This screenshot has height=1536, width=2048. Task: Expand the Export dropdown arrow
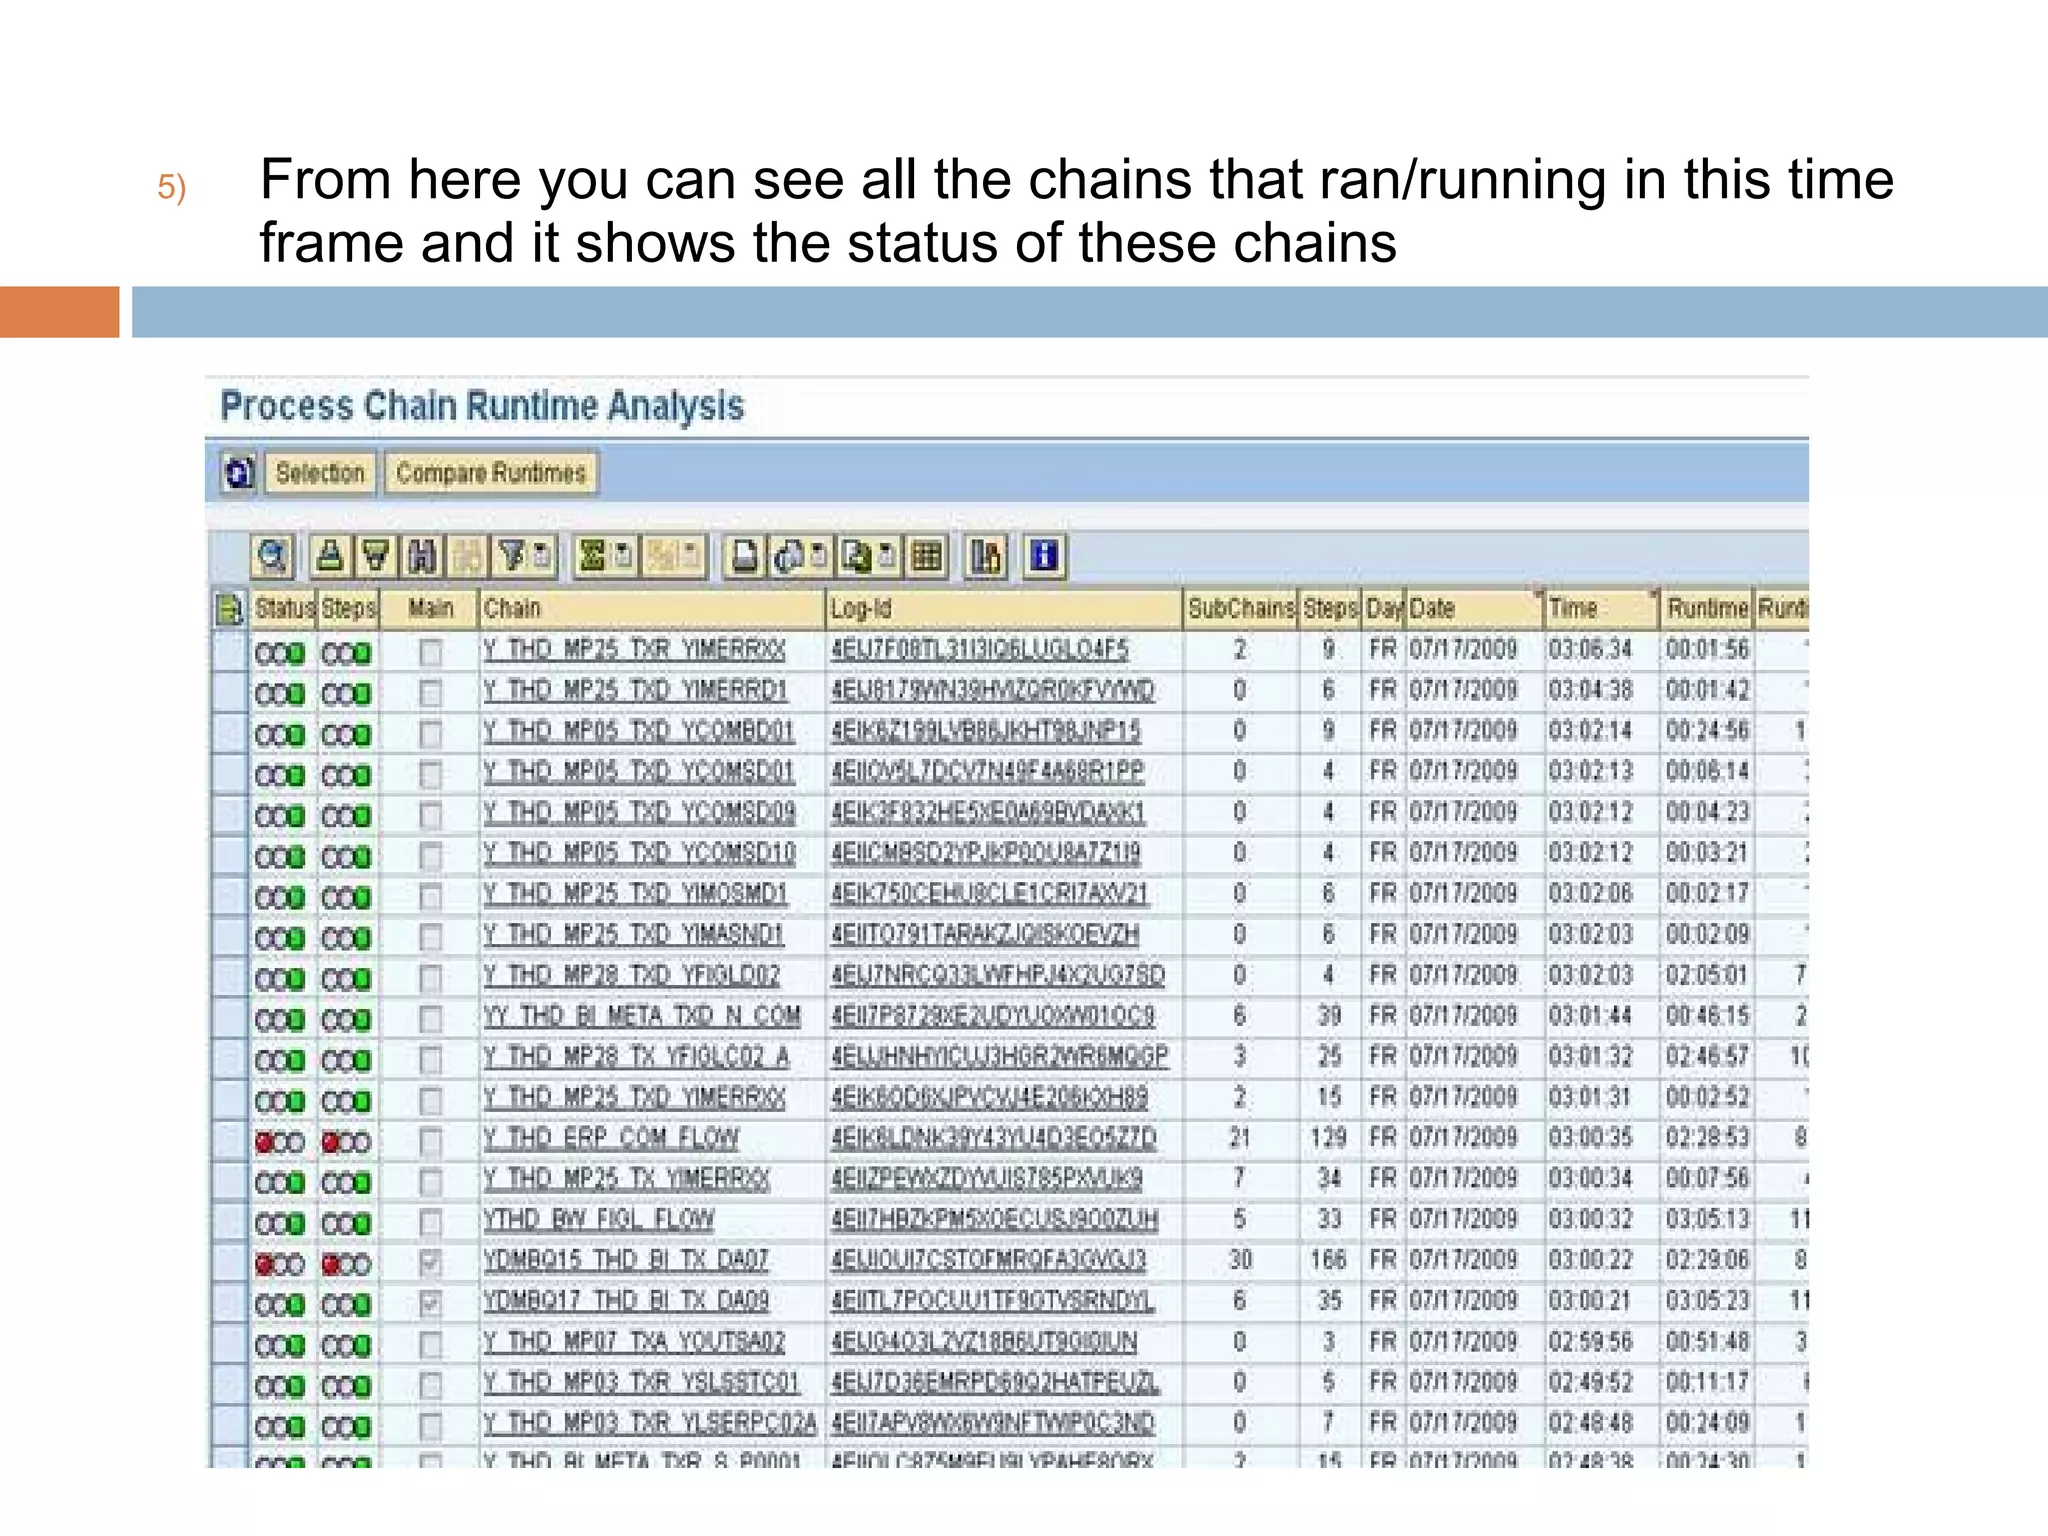click(x=886, y=556)
